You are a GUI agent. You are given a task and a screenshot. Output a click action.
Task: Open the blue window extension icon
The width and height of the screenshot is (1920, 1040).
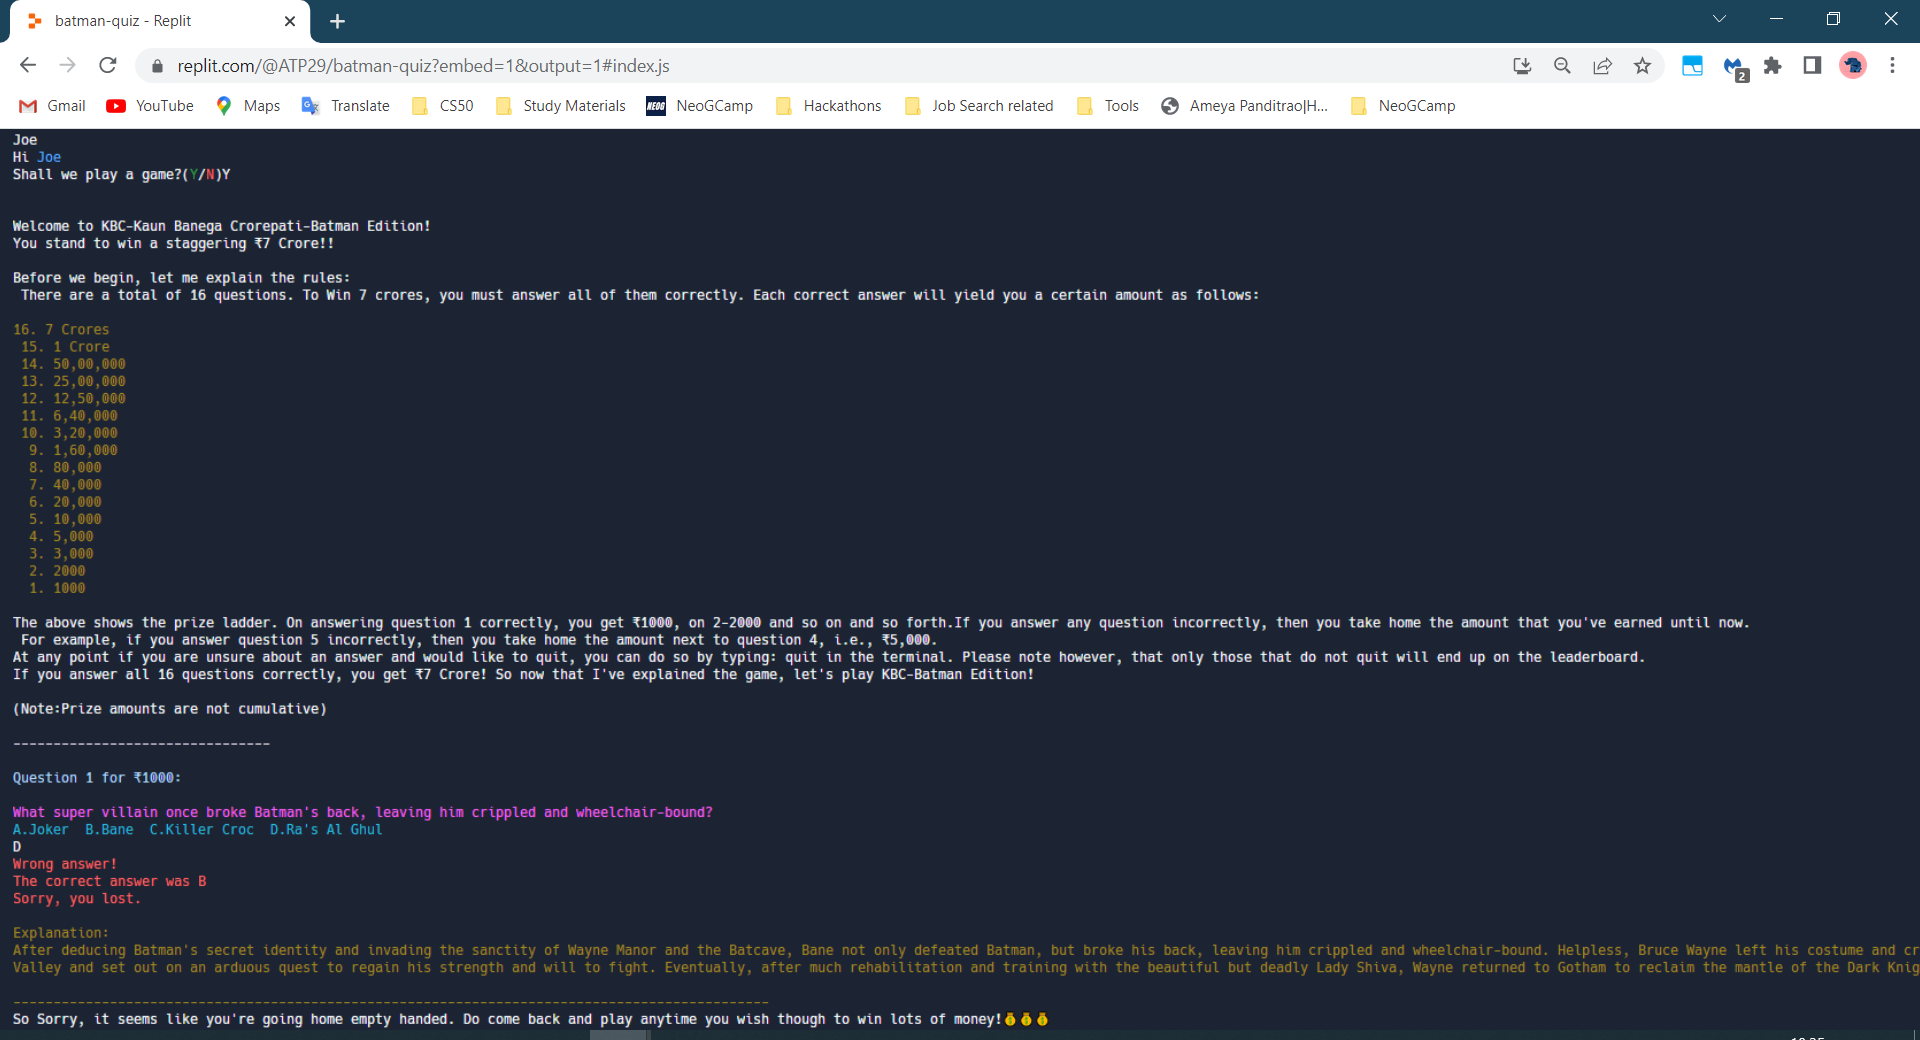1692,66
